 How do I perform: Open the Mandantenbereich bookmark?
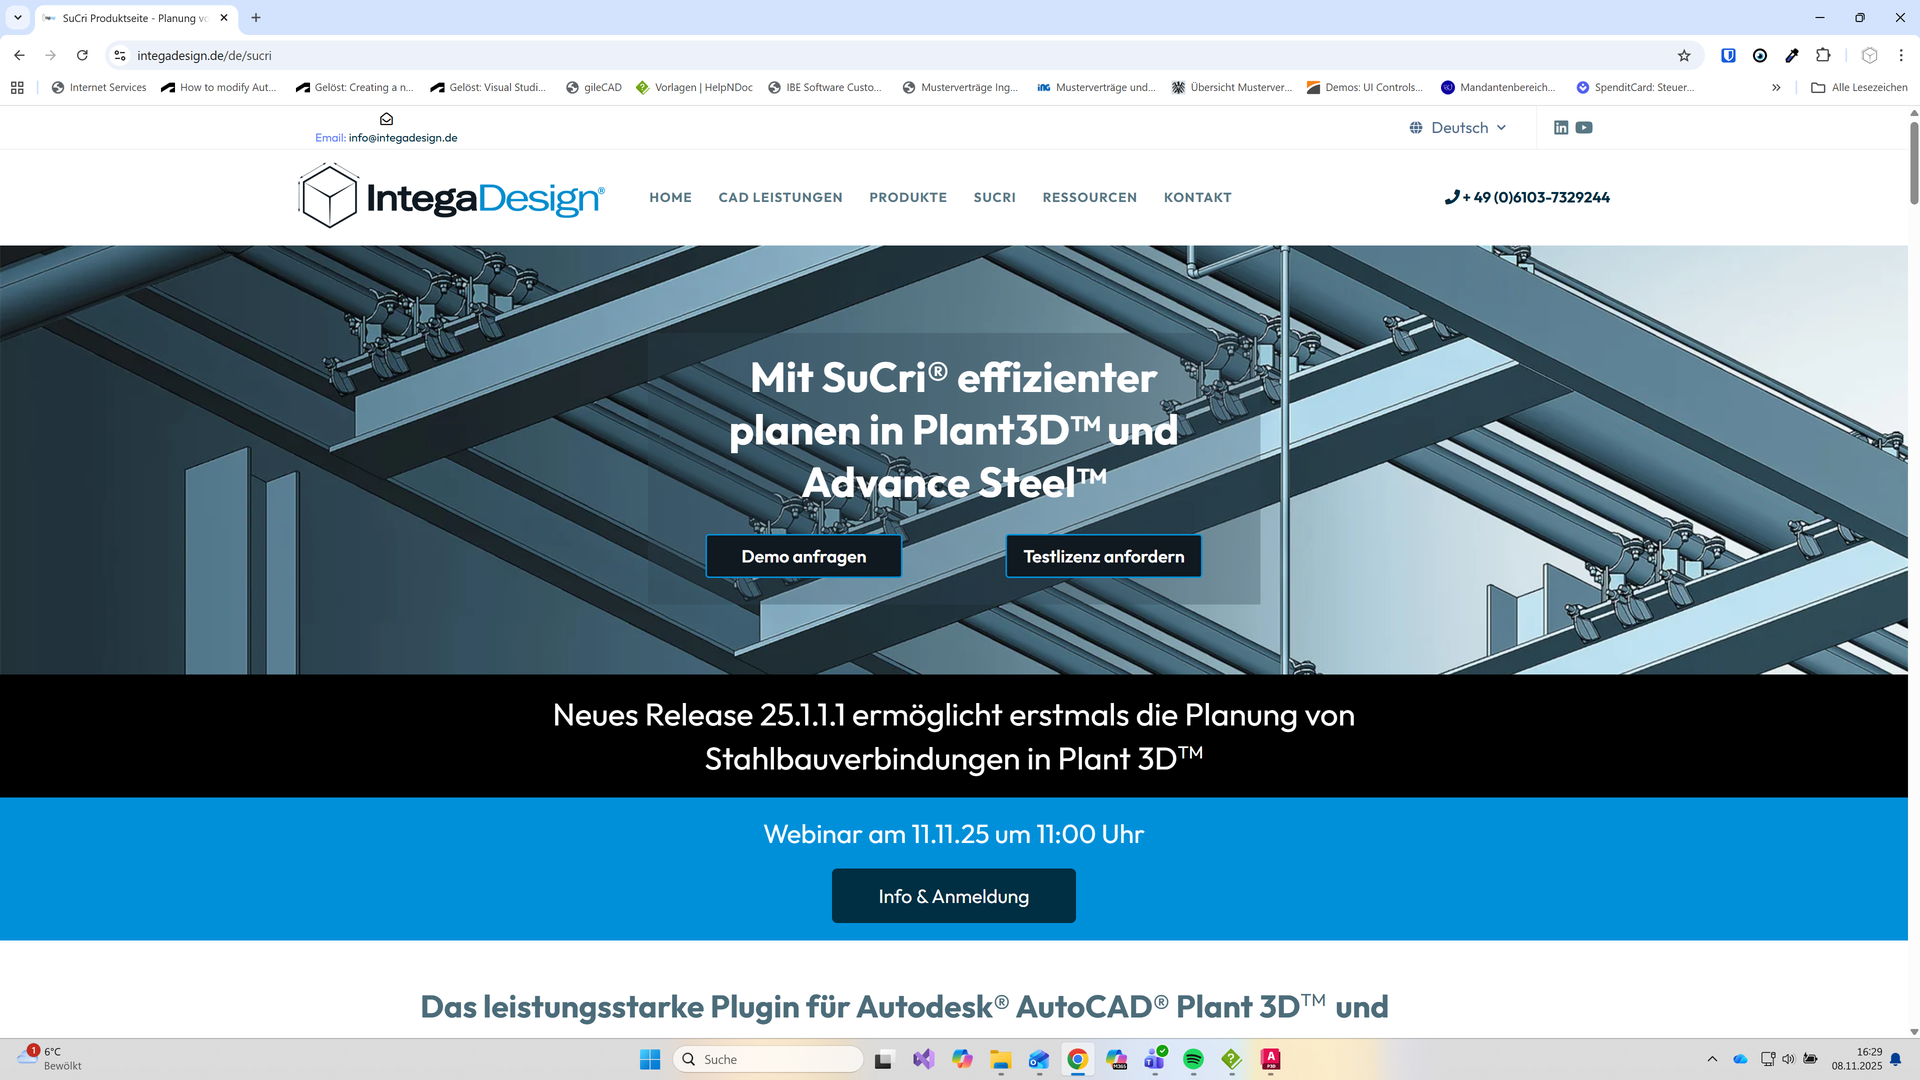coord(1498,88)
